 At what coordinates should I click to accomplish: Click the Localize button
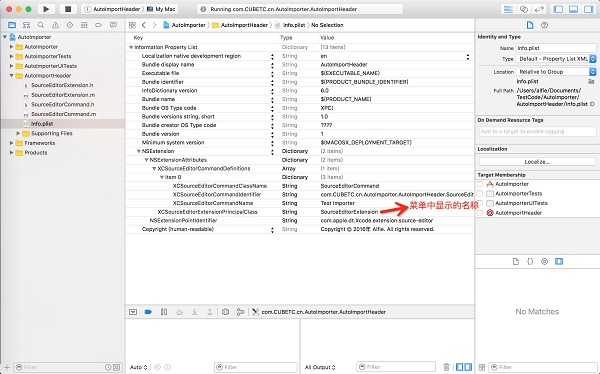[537, 162]
